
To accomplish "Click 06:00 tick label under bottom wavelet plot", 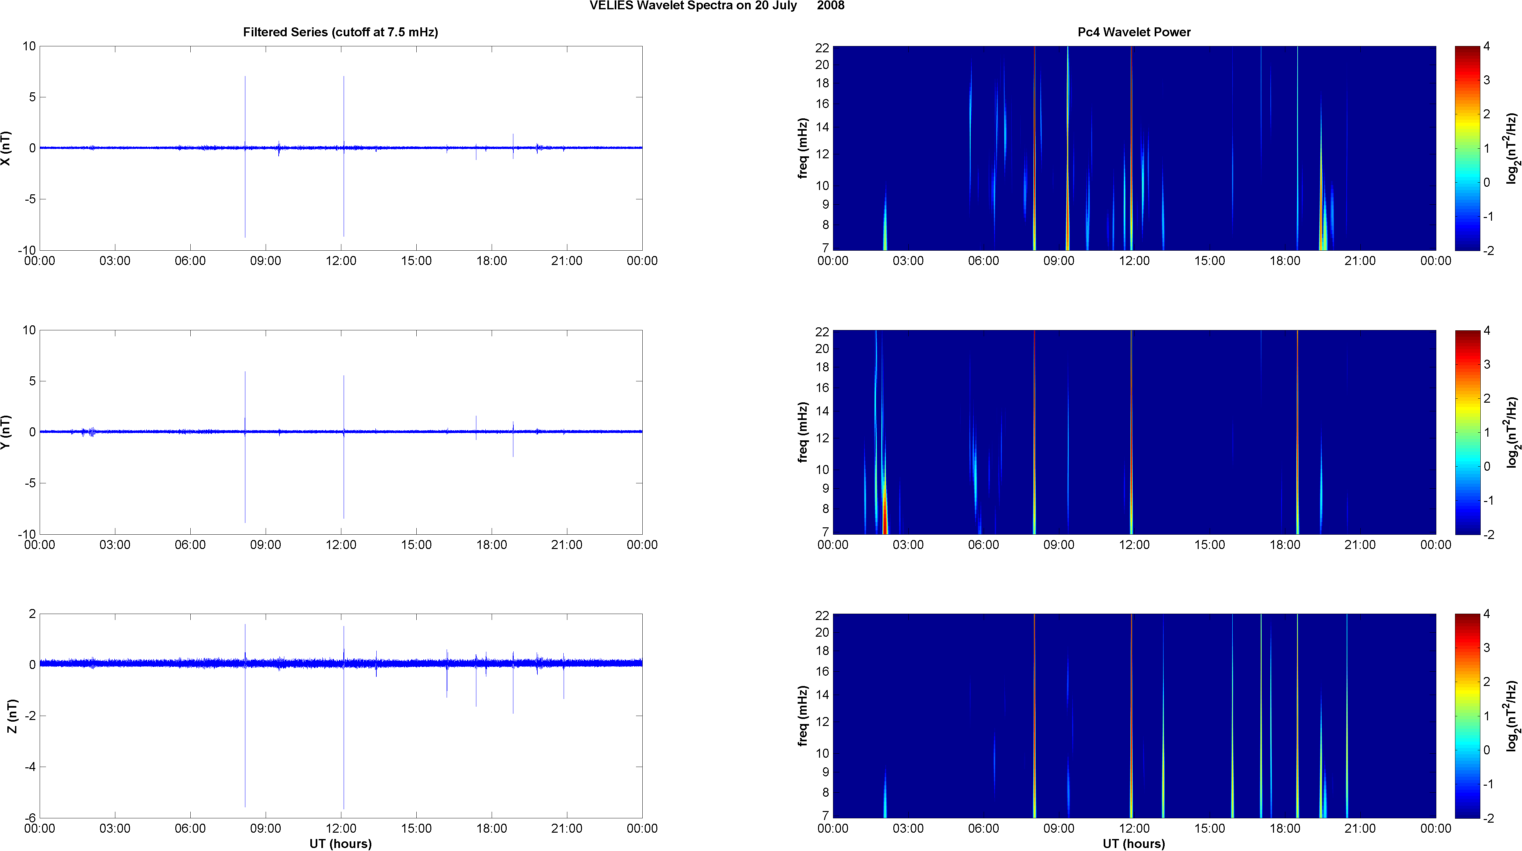I will tap(983, 828).
